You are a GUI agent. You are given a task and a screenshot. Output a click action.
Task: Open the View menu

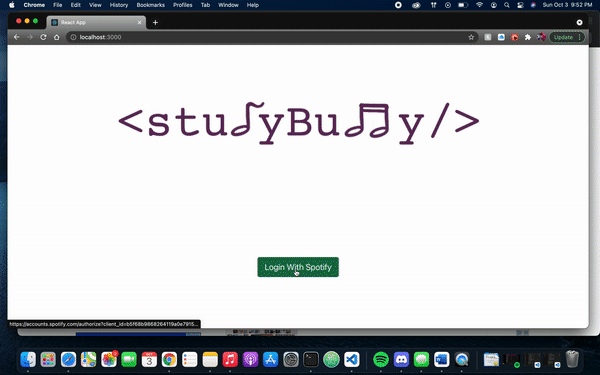point(95,5)
